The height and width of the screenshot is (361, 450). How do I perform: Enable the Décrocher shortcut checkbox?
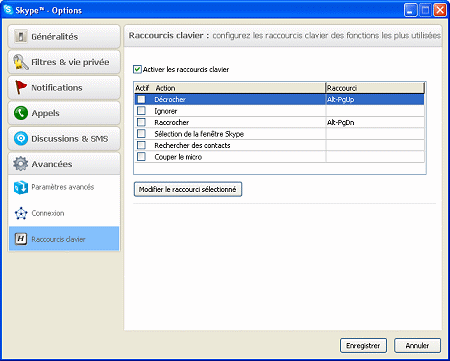[141, 99]
